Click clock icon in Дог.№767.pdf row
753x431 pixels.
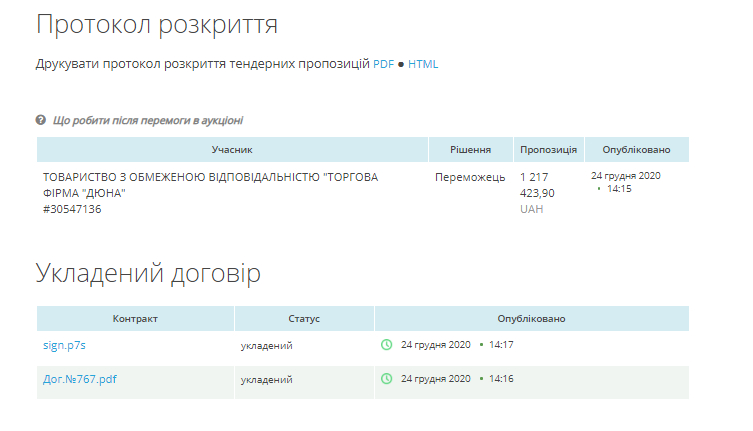[386, 379]
